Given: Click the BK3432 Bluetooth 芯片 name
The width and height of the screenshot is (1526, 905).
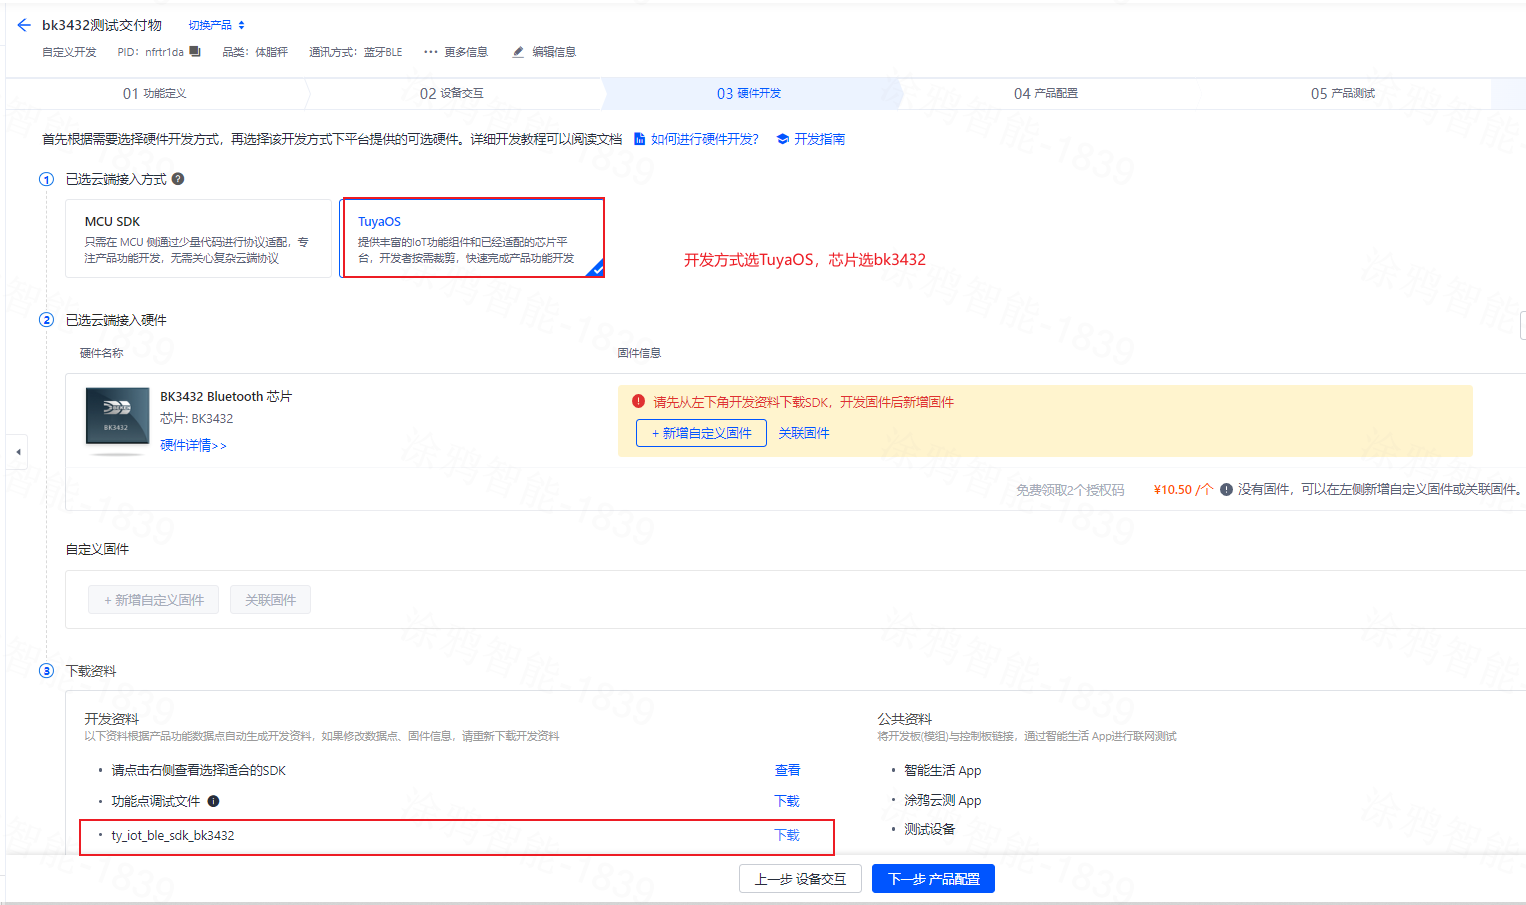Looking at the screenshot, I should pyautogui.click(x=226, y=396).
